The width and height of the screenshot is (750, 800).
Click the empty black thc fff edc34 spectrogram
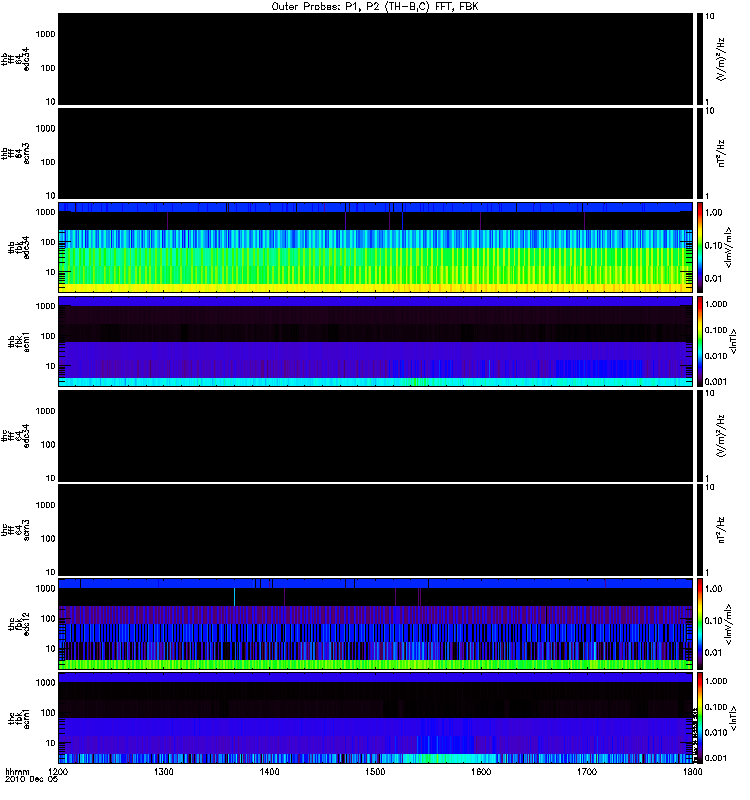pos(375,436)
